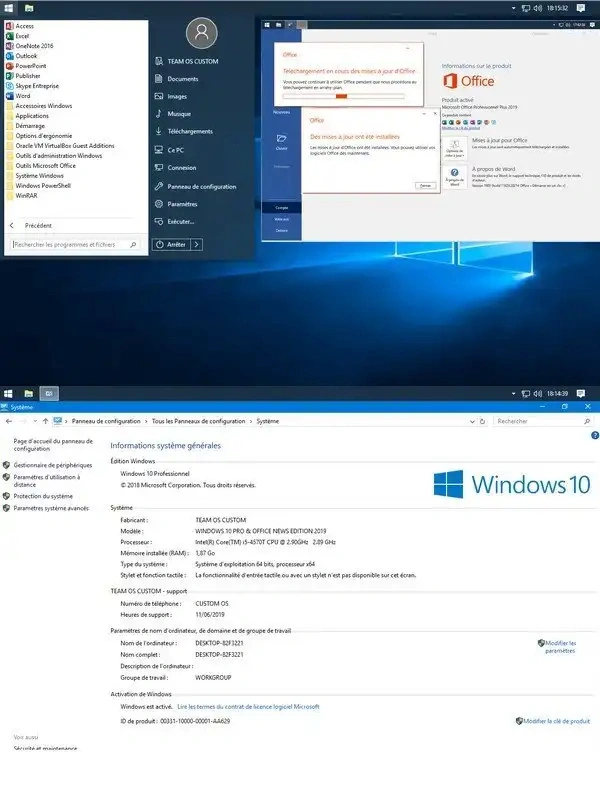Click the Rechercher les programmes search field
The width and height of the screenshot is (600, 800).
click(x=68, y=244)
